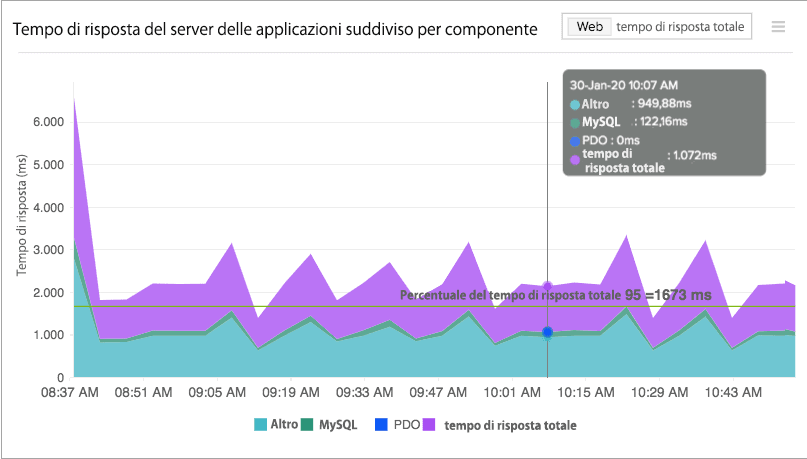807x459 pixels.
Task: Click the '10:29 AM' x-axis label
Action: (659, 393)
